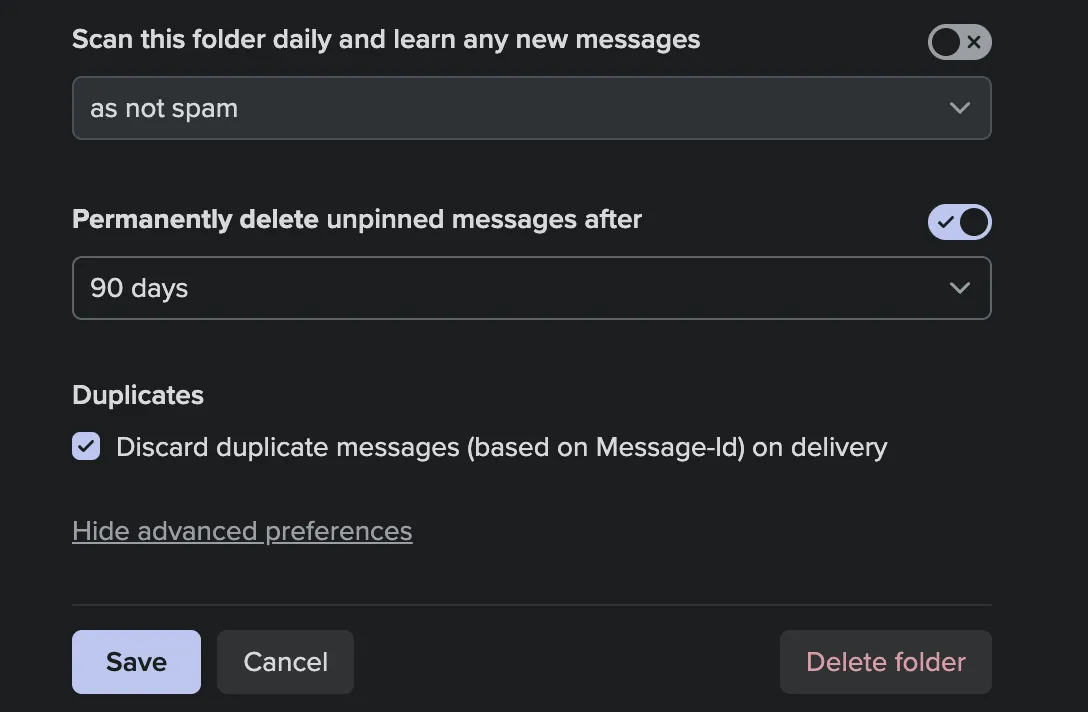The image size is (1088, 712).
Task: Click the checkmark inside the duplicates checkbox
Action: click(x=85, y=446)
